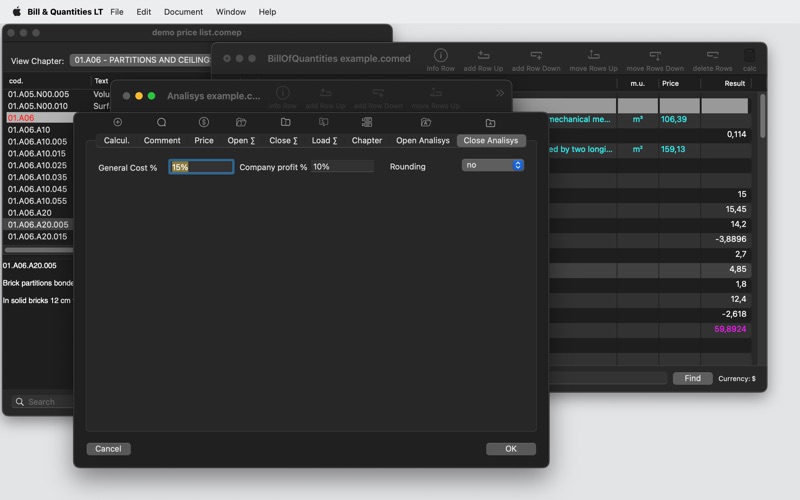Click the Price dollar icon
800x500 pixels.
(204, 122)
